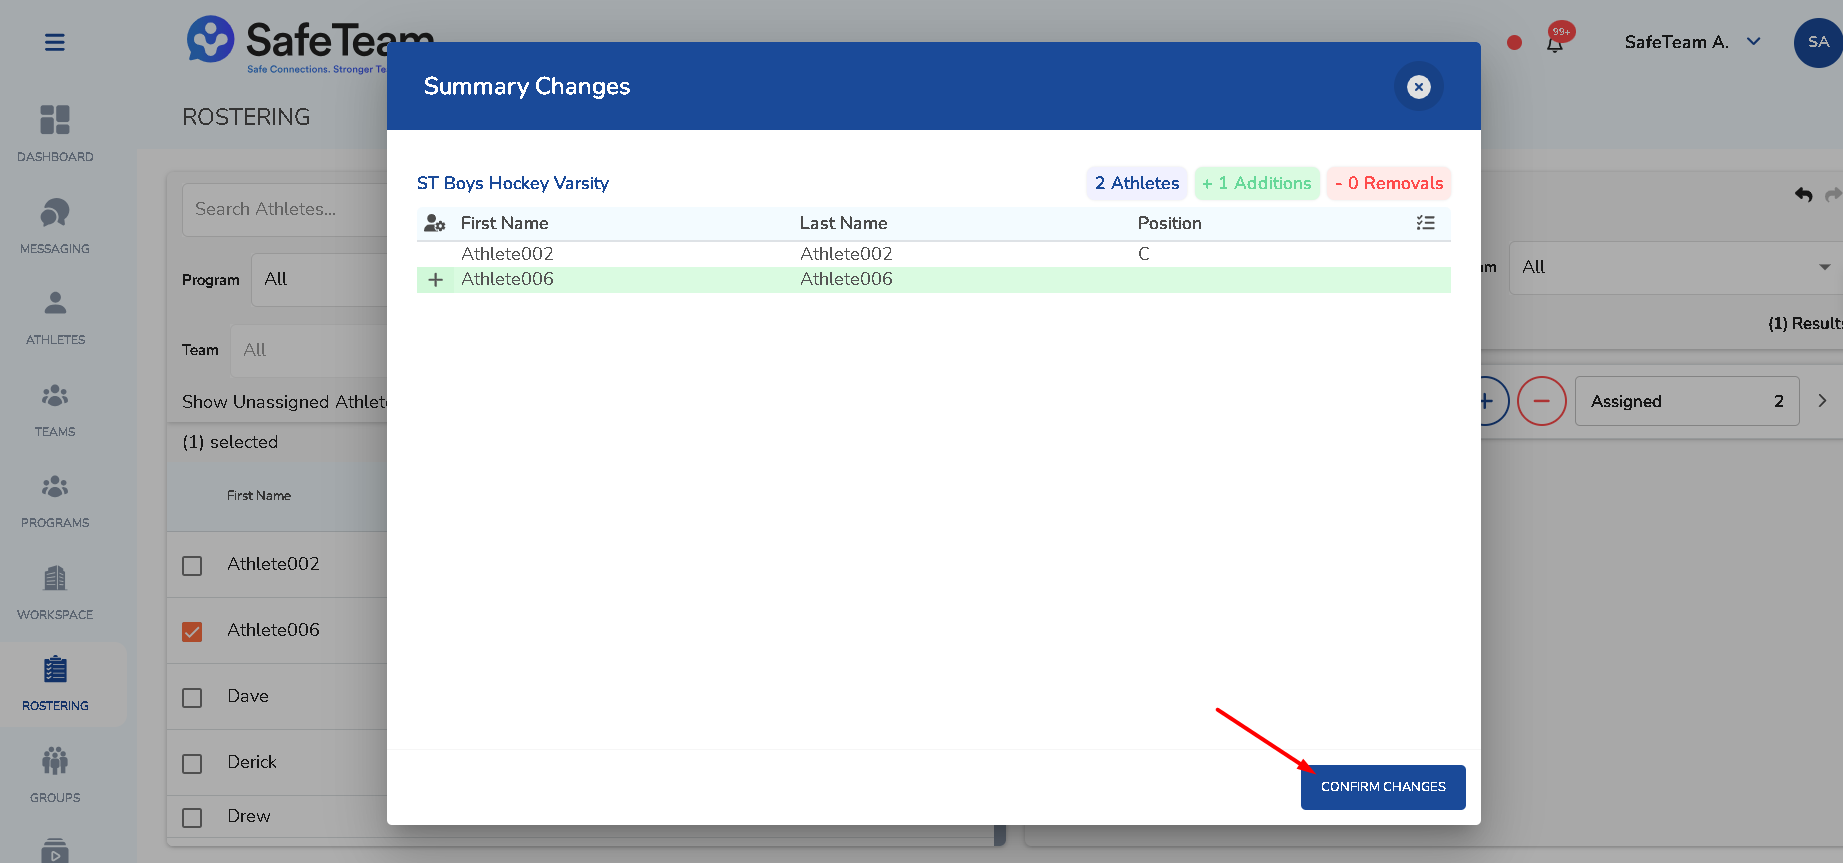Click the First Name header in roster list
This screenshot has width=1843, height=863.
point(259,495)
